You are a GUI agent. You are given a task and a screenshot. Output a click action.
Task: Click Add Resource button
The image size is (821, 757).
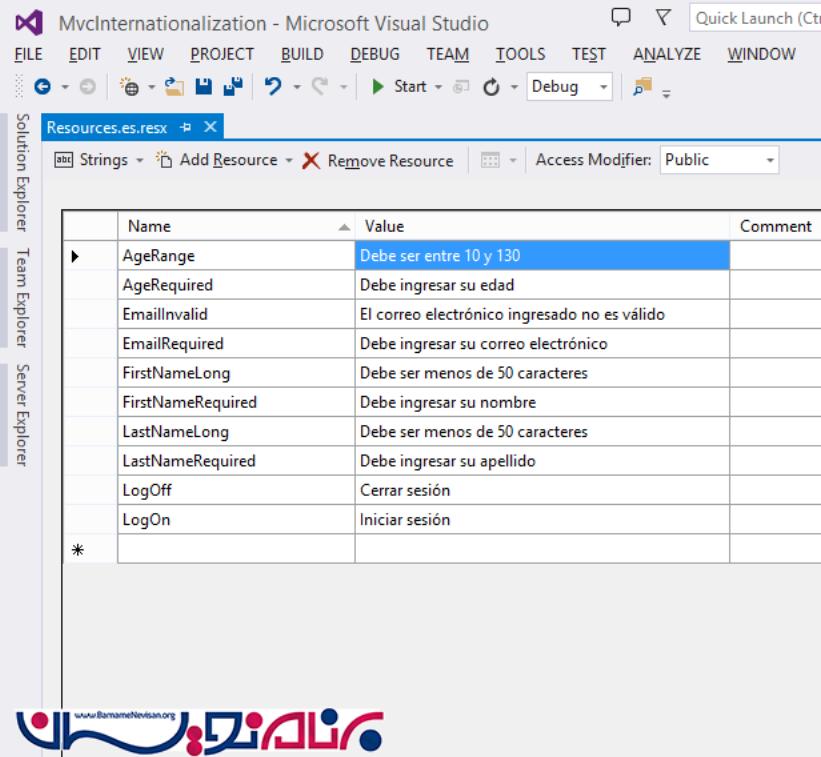(218, 160)
